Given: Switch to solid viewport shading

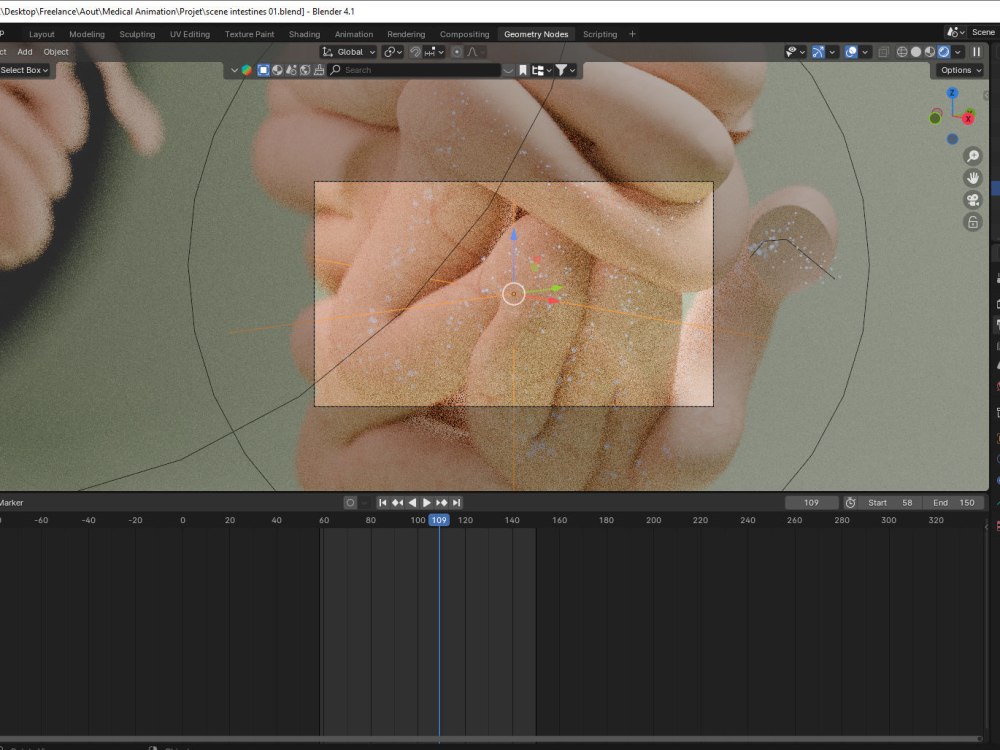Looking at the screenshot, I should 916,52.
